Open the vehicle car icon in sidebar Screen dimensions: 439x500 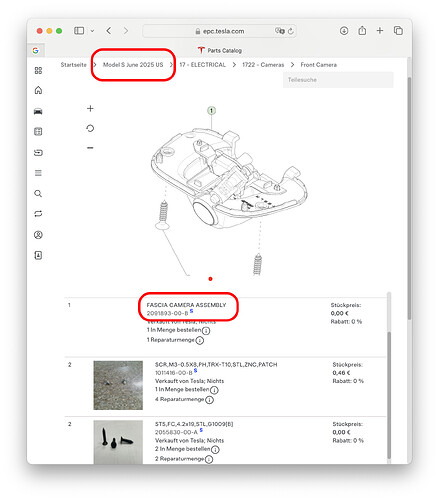point(38,111)
